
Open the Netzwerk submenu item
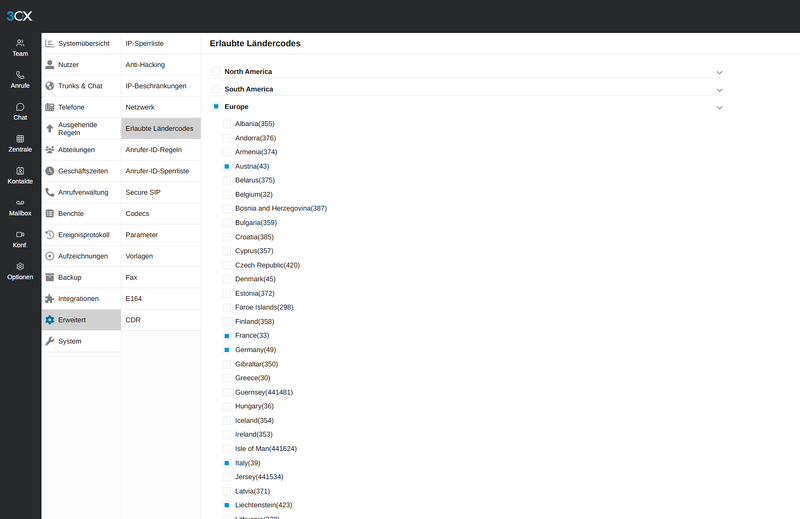tap(161, 107)
